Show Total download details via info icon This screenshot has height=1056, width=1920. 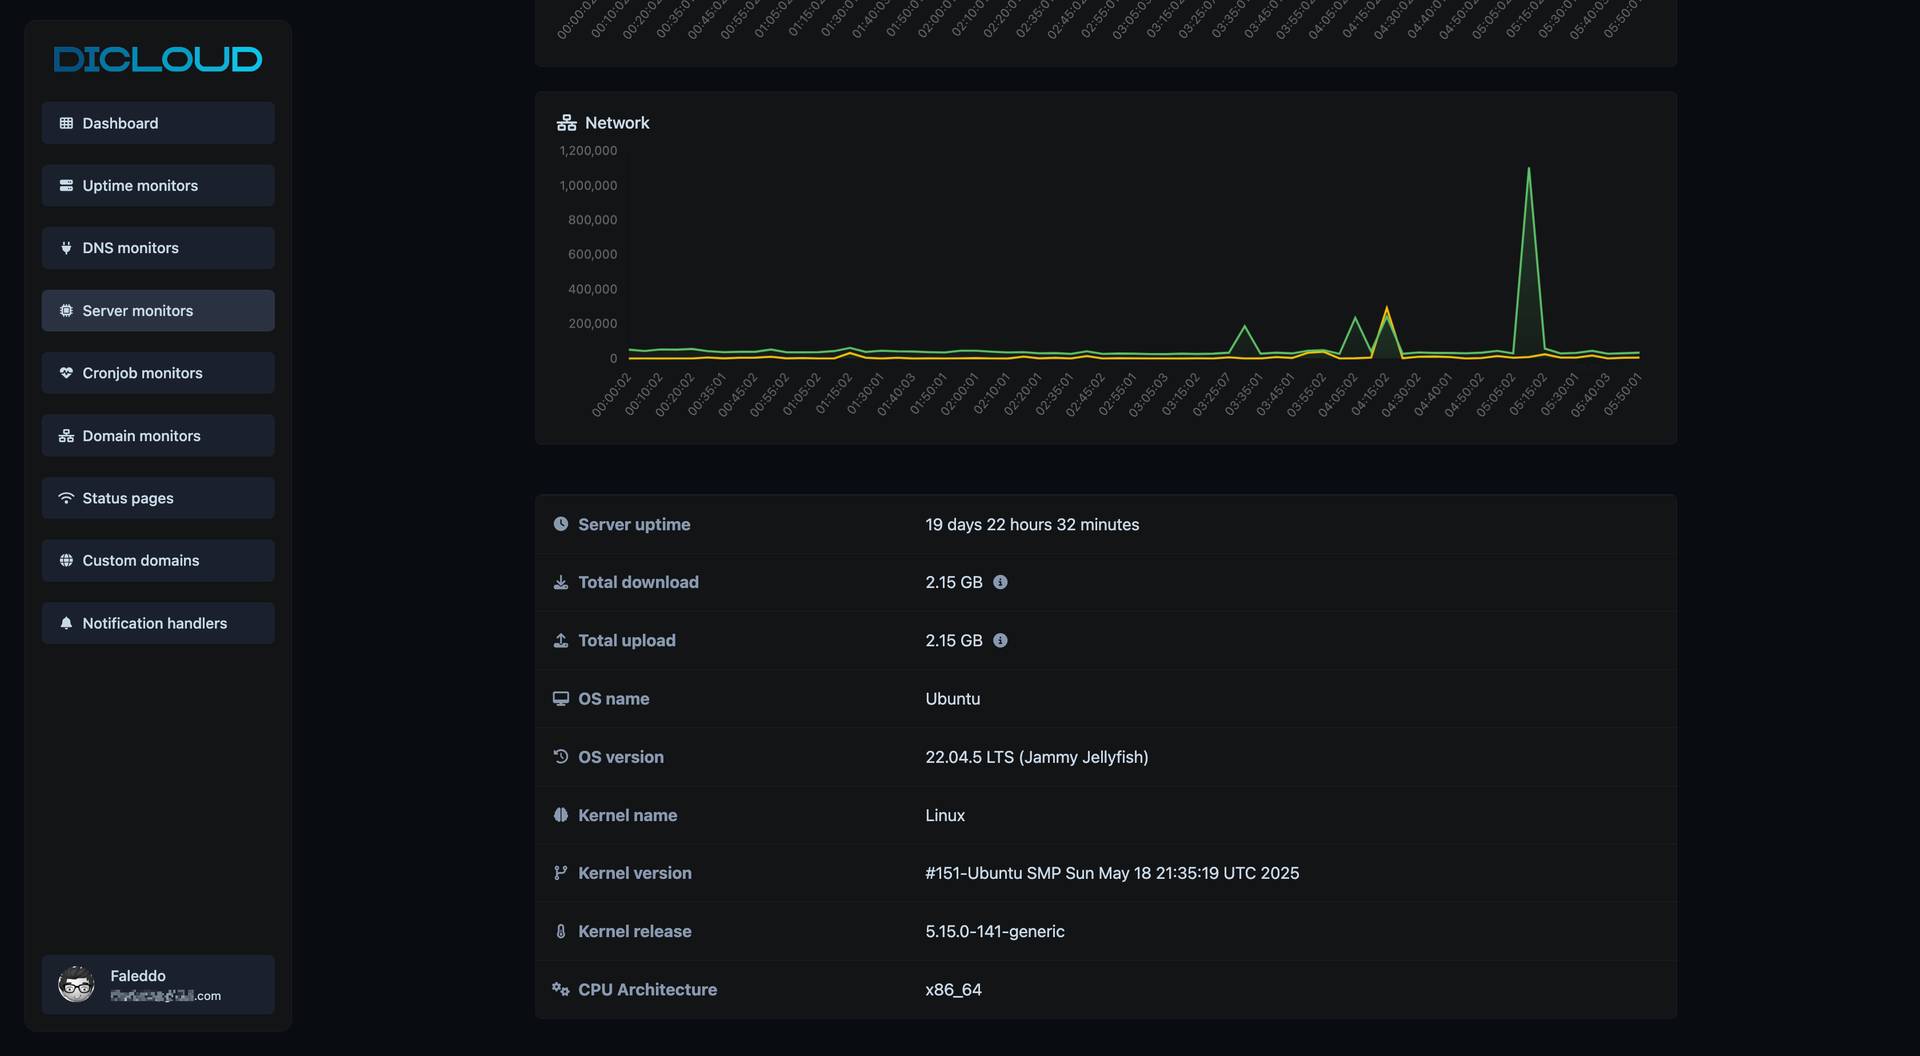point(1002,582)
